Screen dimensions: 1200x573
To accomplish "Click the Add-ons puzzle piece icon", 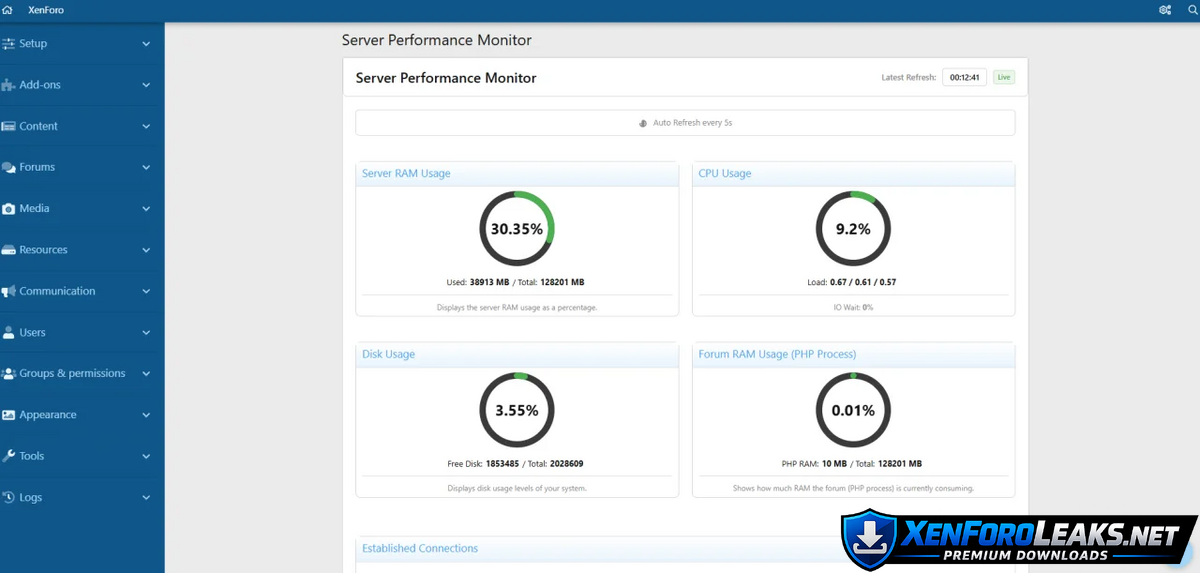I will click(9, 85).
